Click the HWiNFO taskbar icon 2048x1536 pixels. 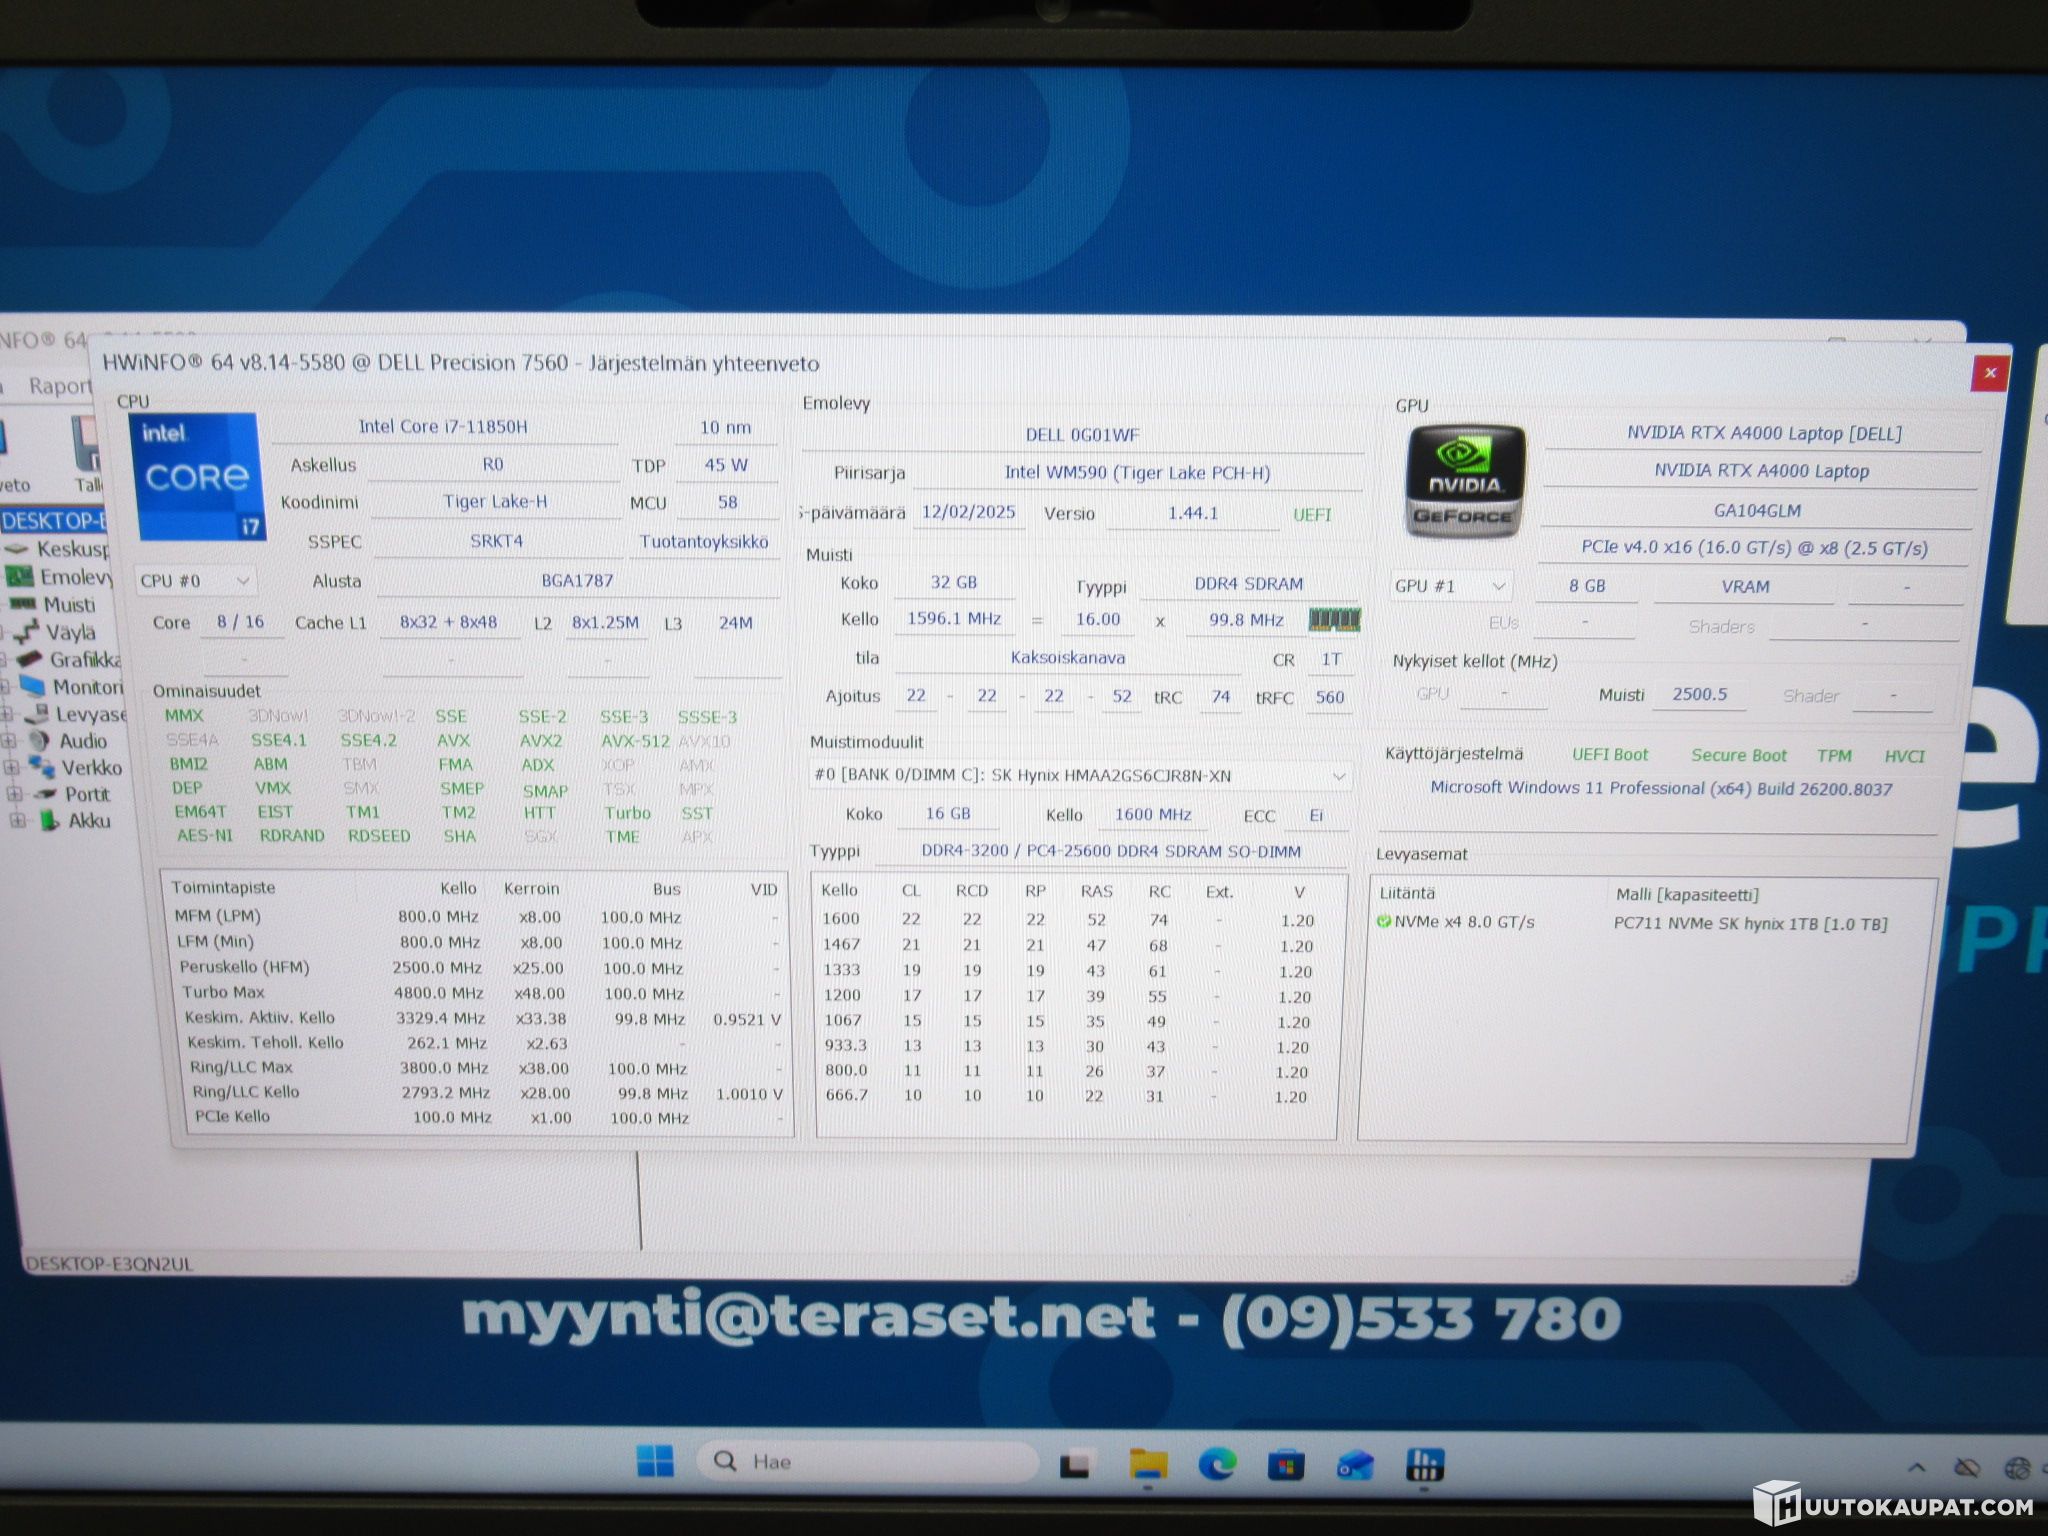[x=1424, y=1466]
